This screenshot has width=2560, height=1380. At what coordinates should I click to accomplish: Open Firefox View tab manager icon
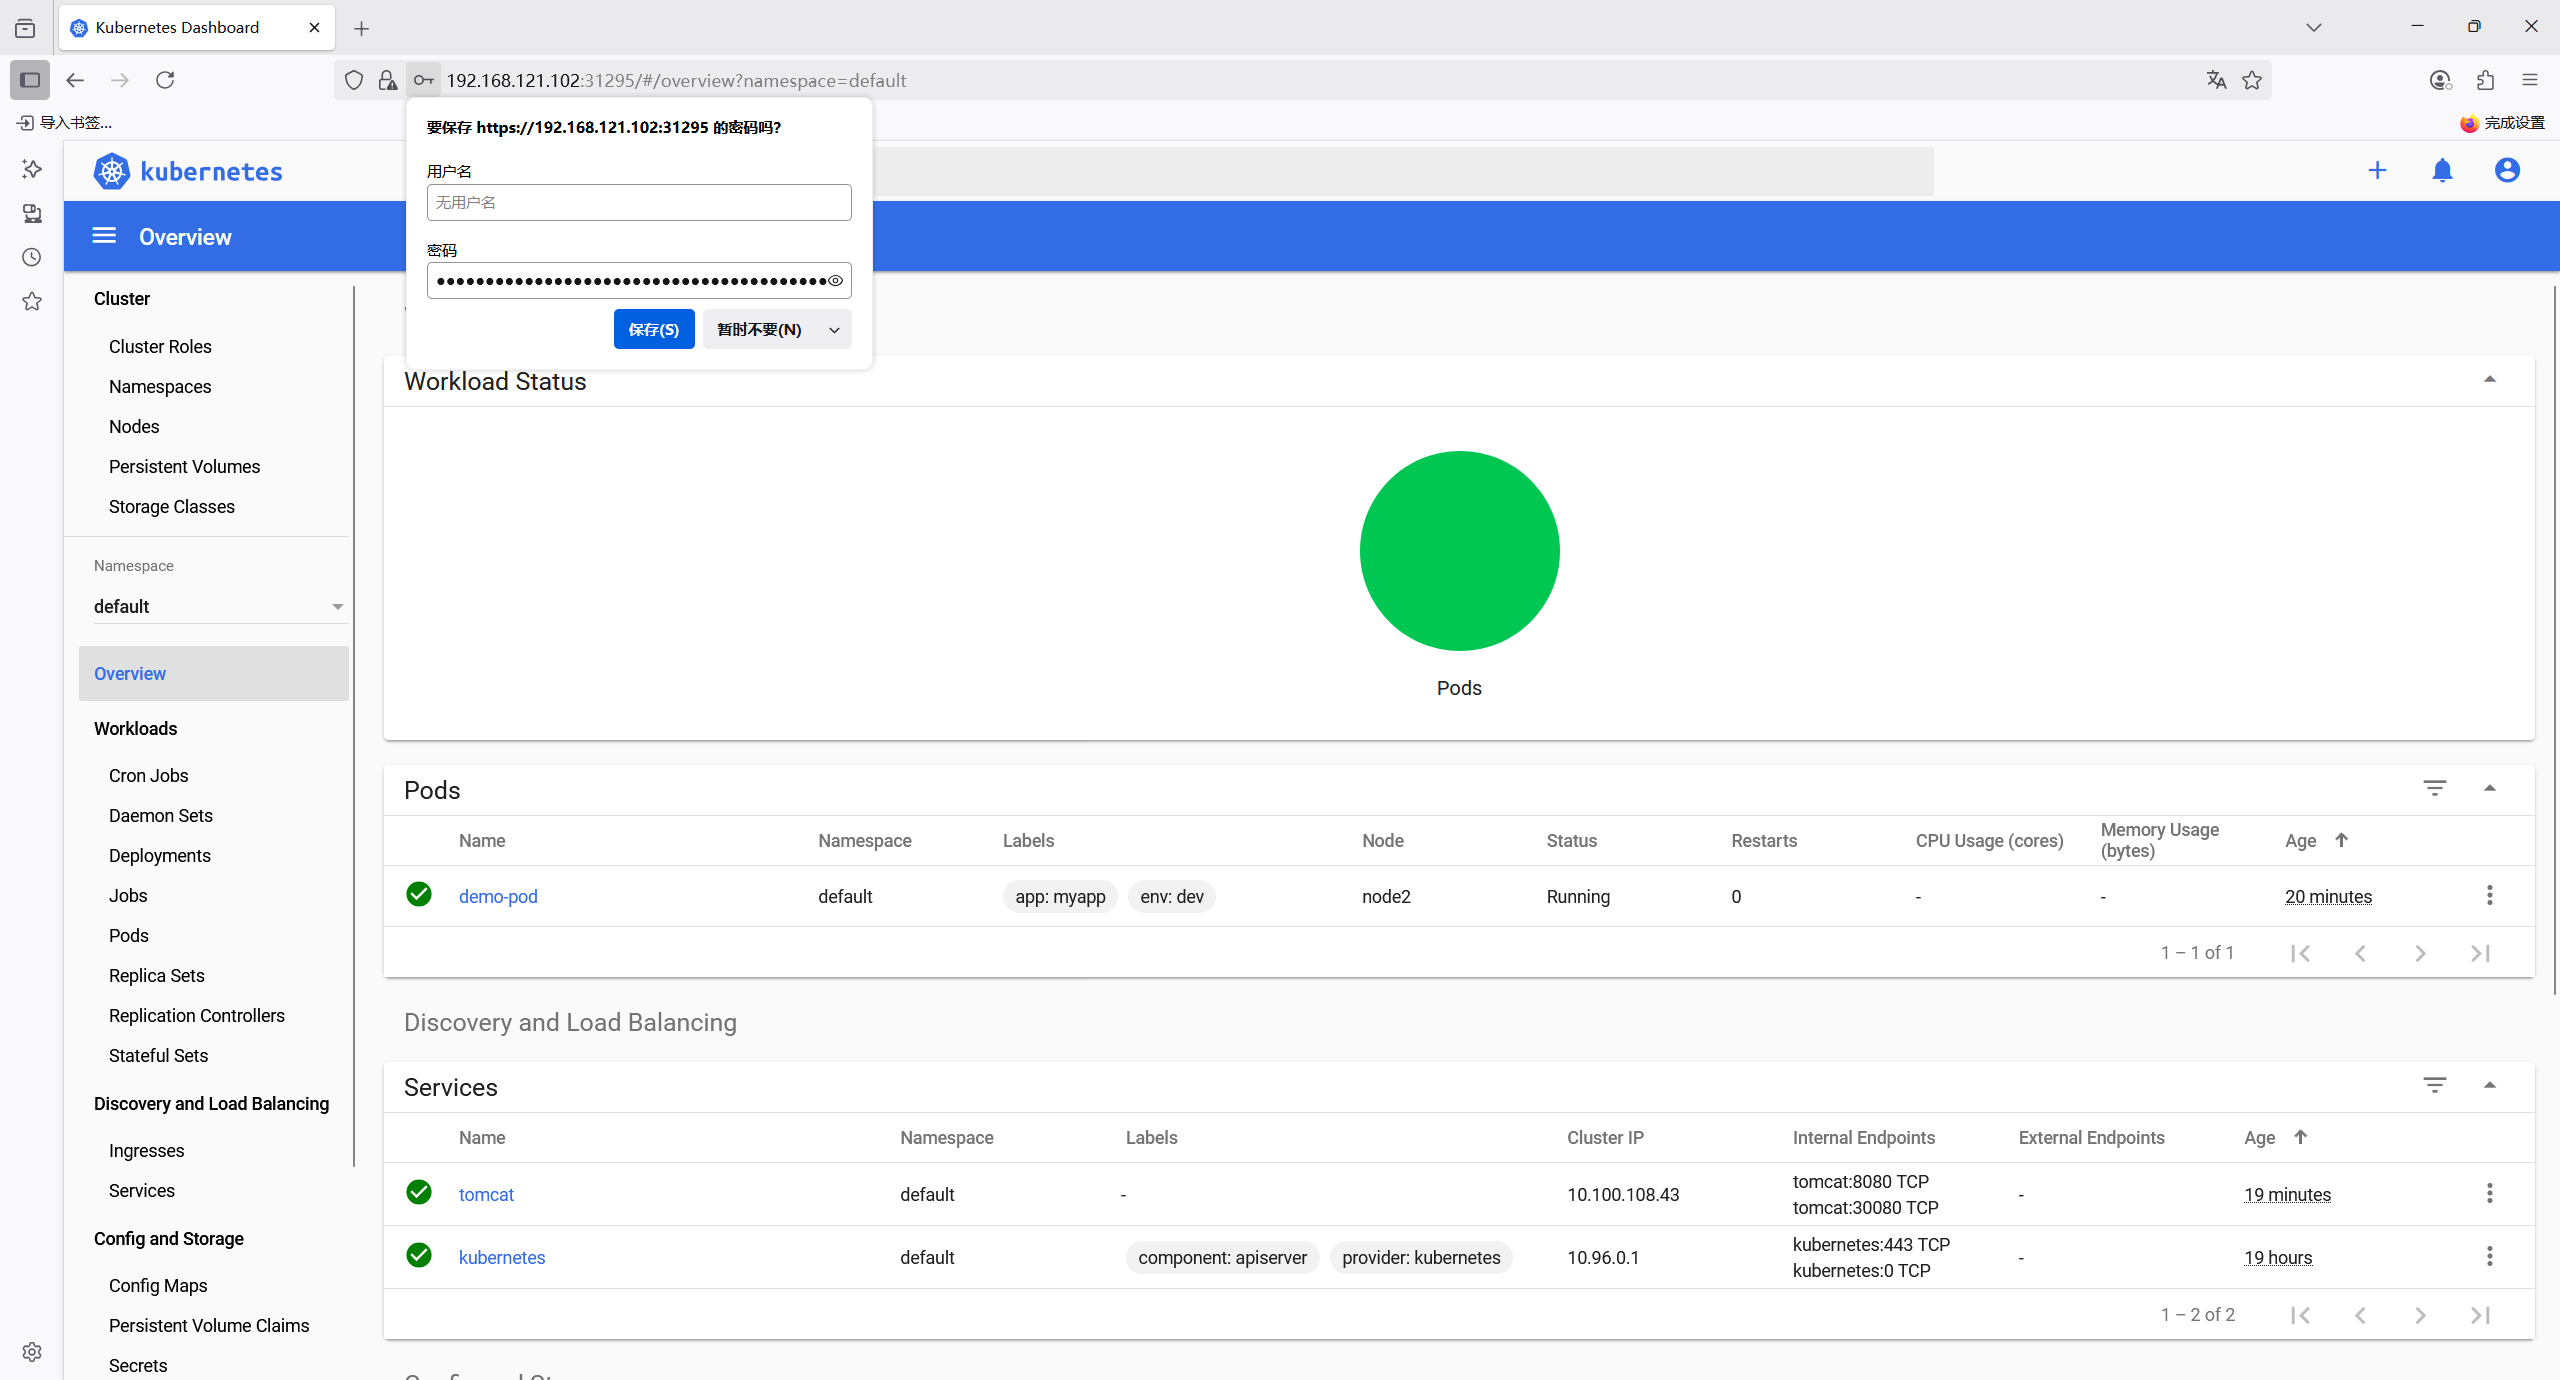[x=25, y=28]
